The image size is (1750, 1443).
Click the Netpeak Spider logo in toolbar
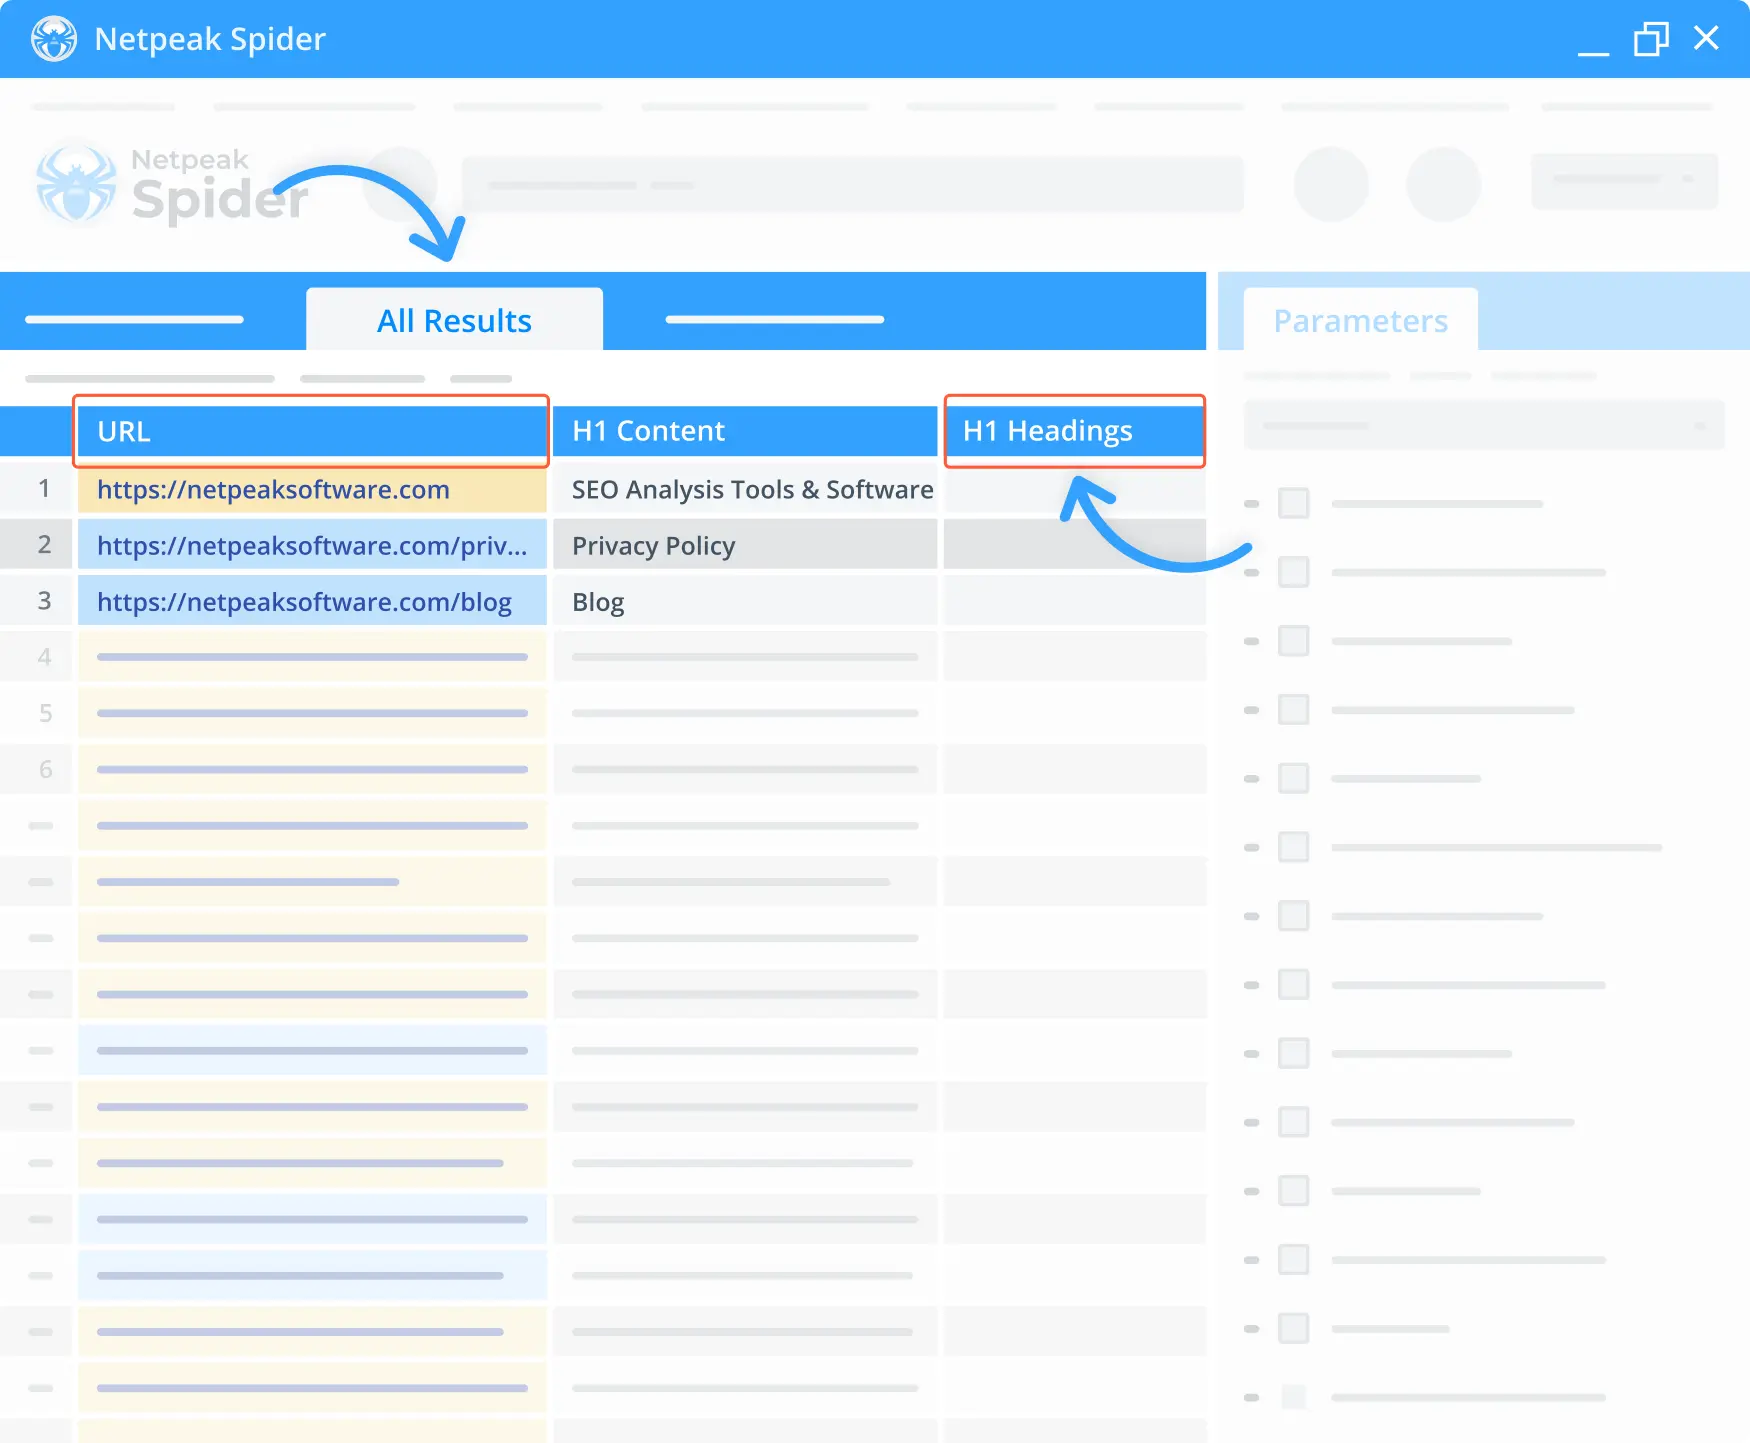tap(170, 185)
